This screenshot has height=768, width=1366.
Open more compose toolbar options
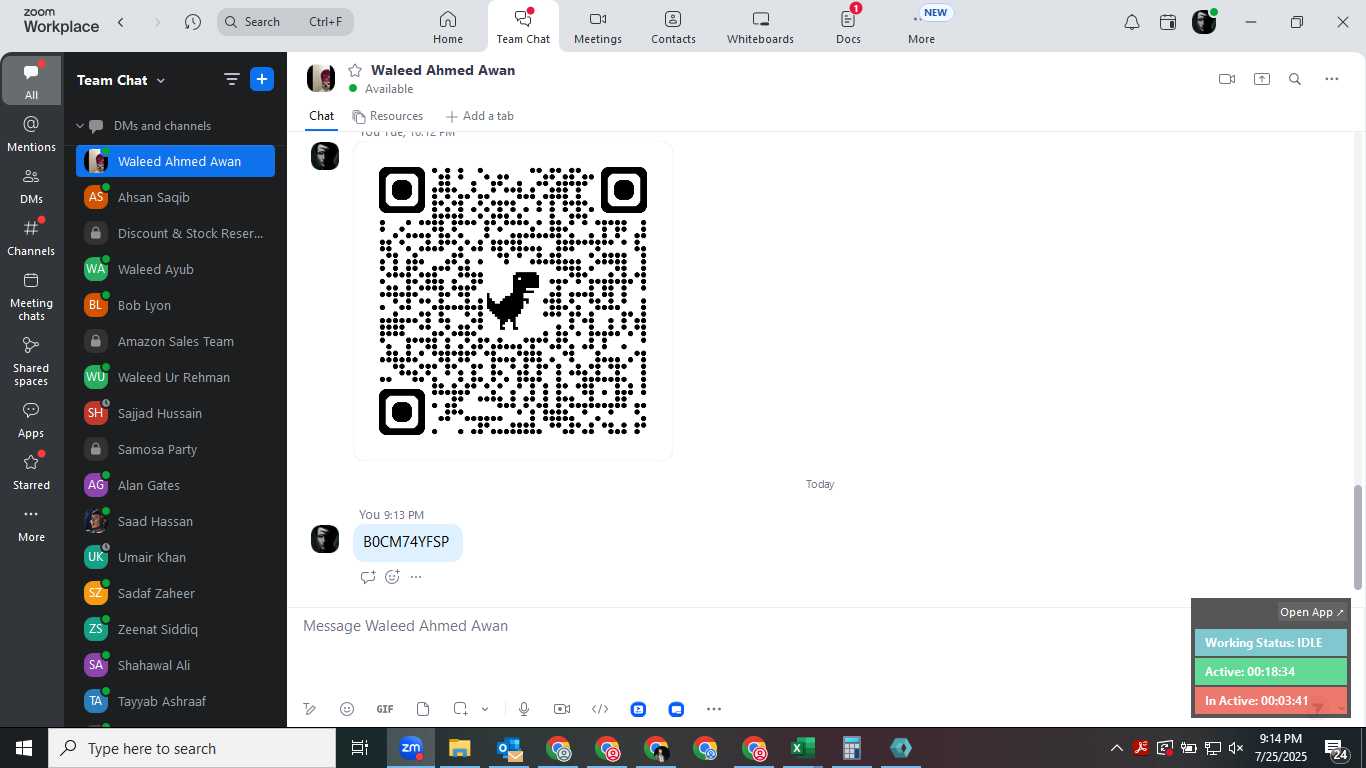(714, 709)
